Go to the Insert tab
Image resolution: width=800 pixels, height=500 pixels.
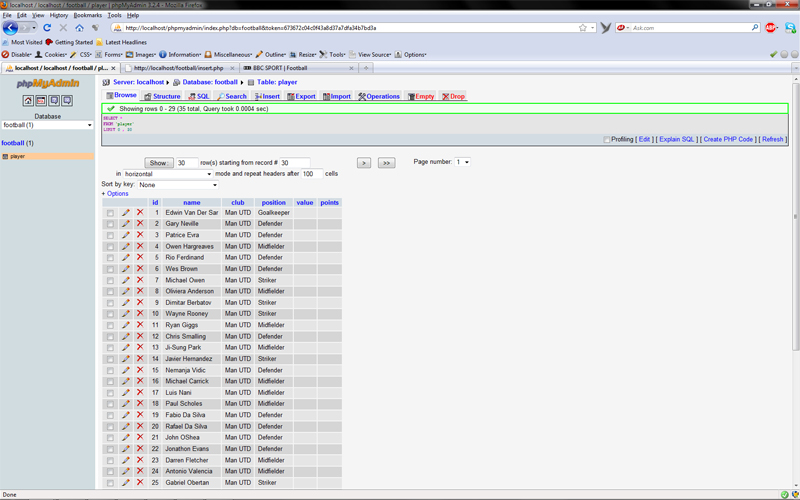click(x=267, y=96)
